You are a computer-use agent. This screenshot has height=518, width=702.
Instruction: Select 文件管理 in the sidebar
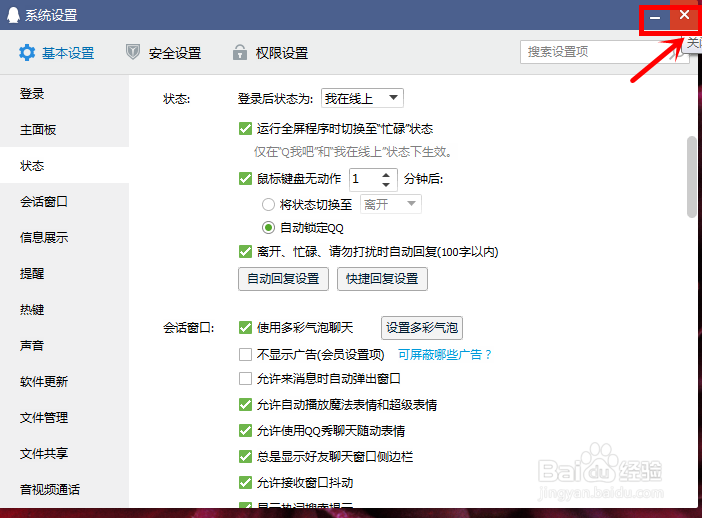(64, 417)
